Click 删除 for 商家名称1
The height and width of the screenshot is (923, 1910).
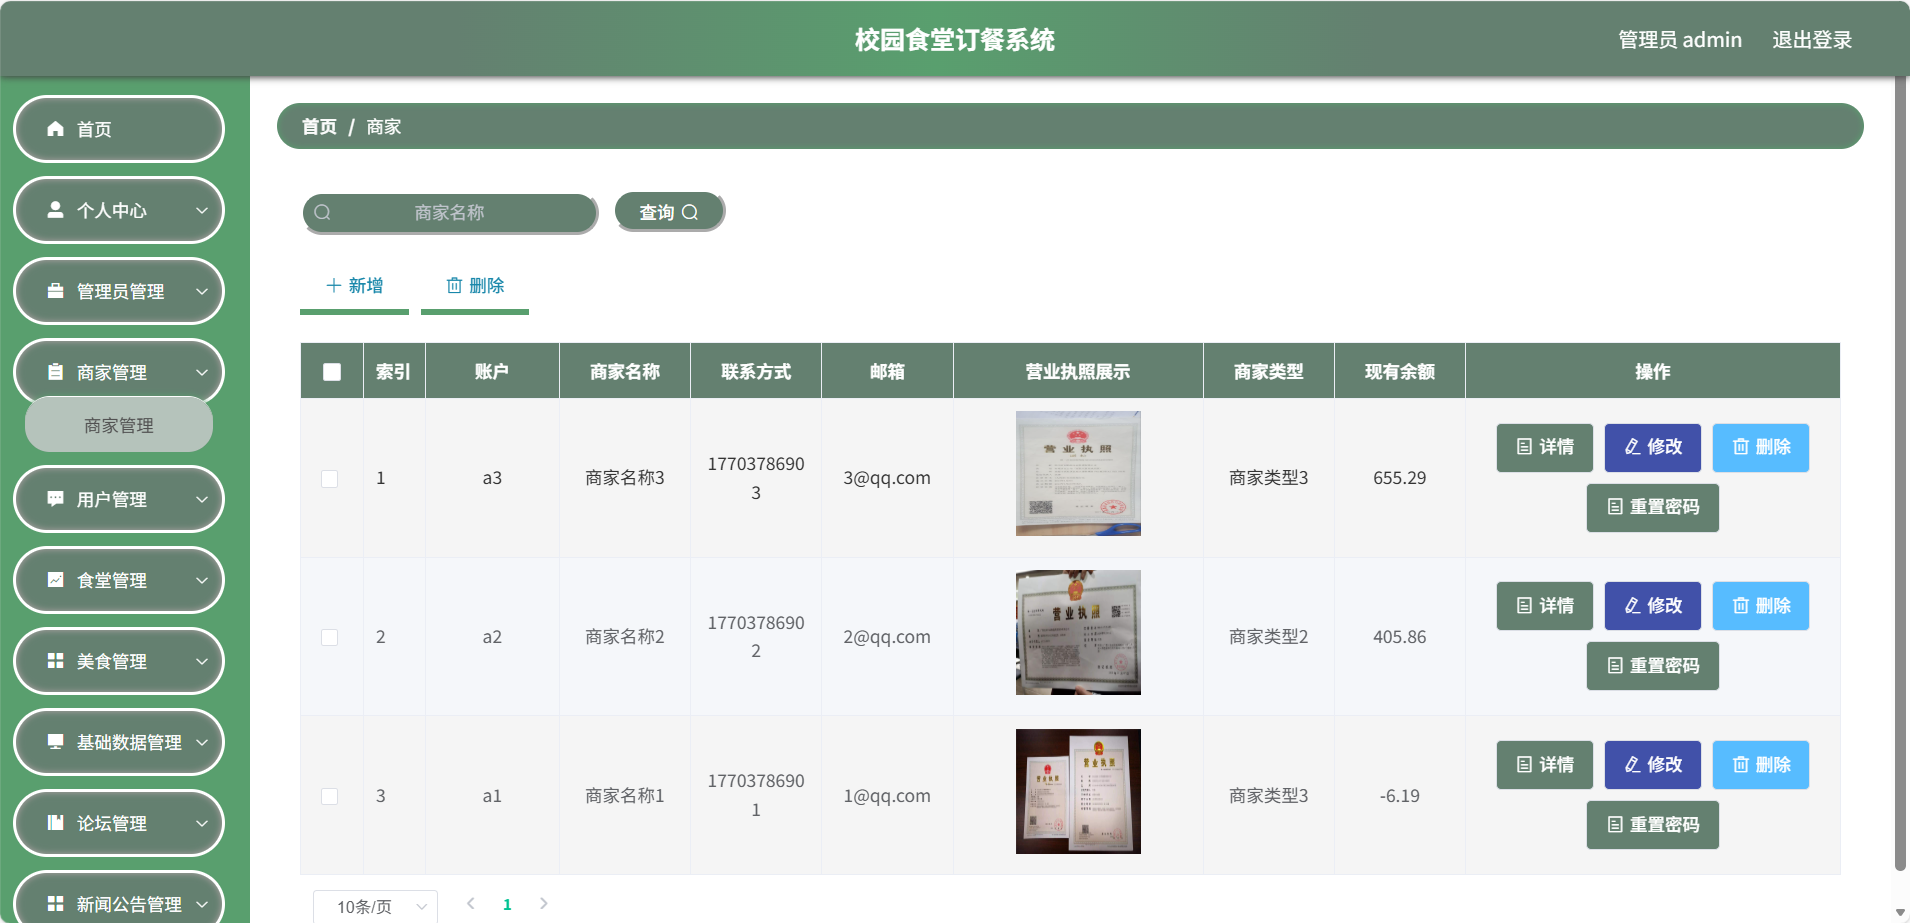[x=1761, y=765]
